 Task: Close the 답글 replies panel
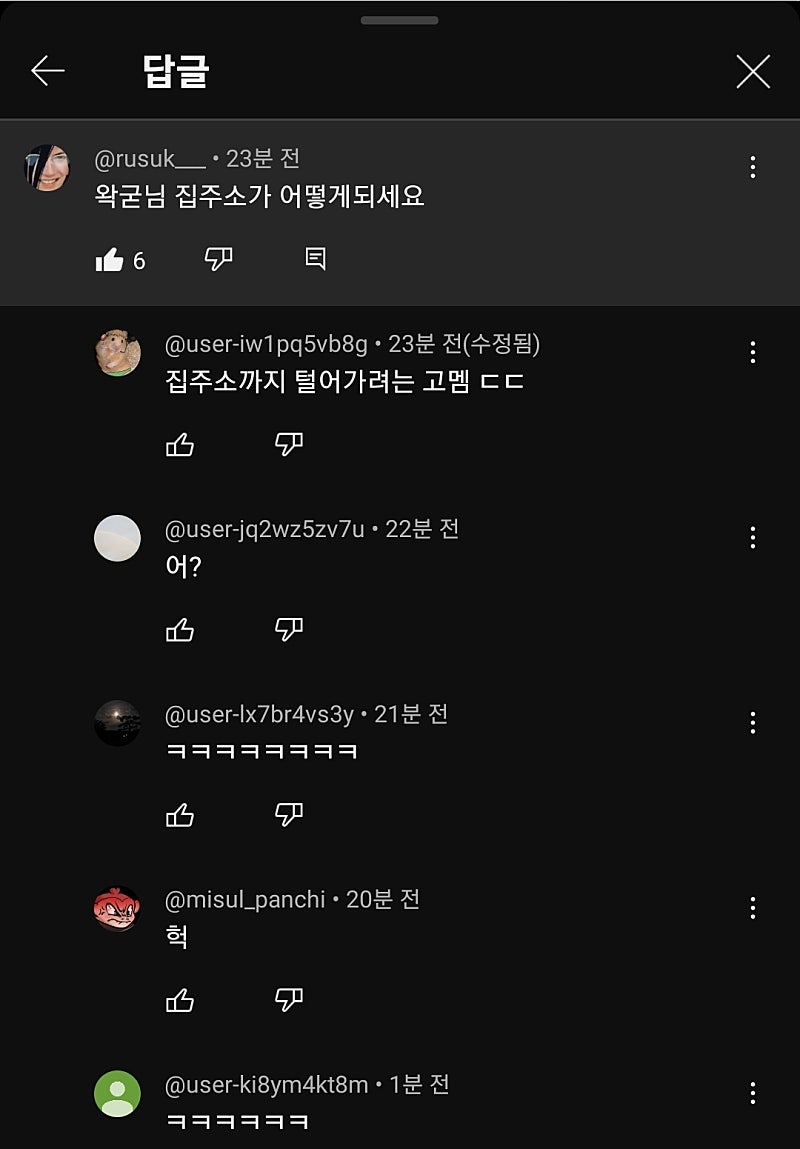point(752,72)
